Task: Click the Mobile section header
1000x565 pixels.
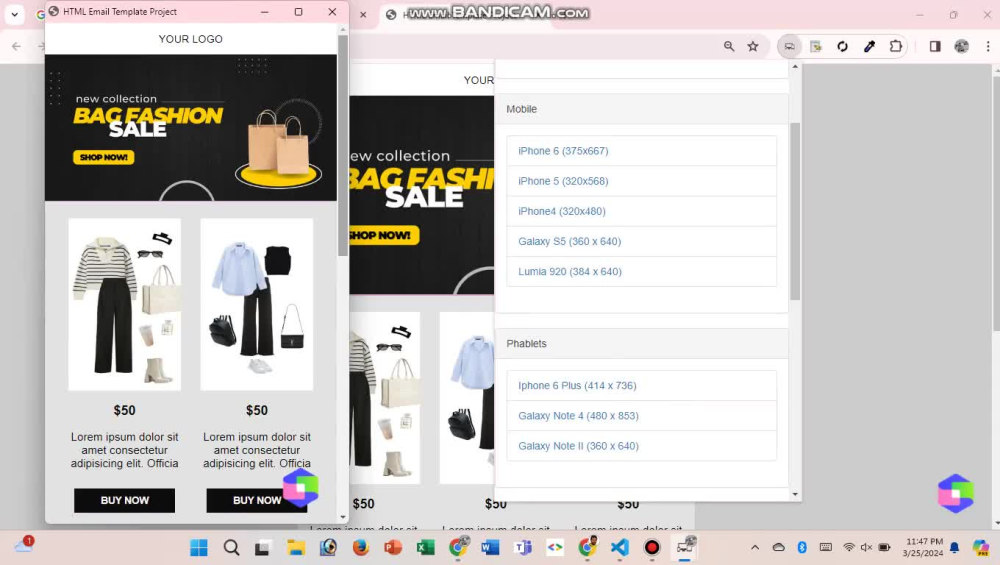Action: 642,109
